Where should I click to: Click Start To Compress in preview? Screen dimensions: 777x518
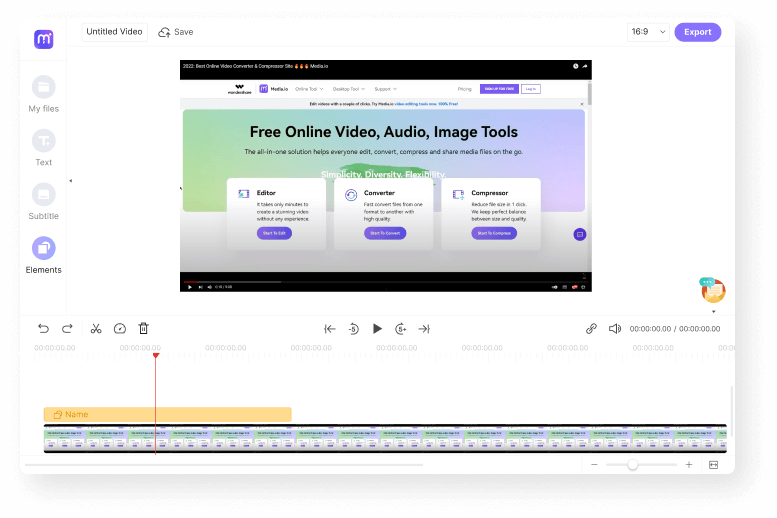(x=494, y=233)
